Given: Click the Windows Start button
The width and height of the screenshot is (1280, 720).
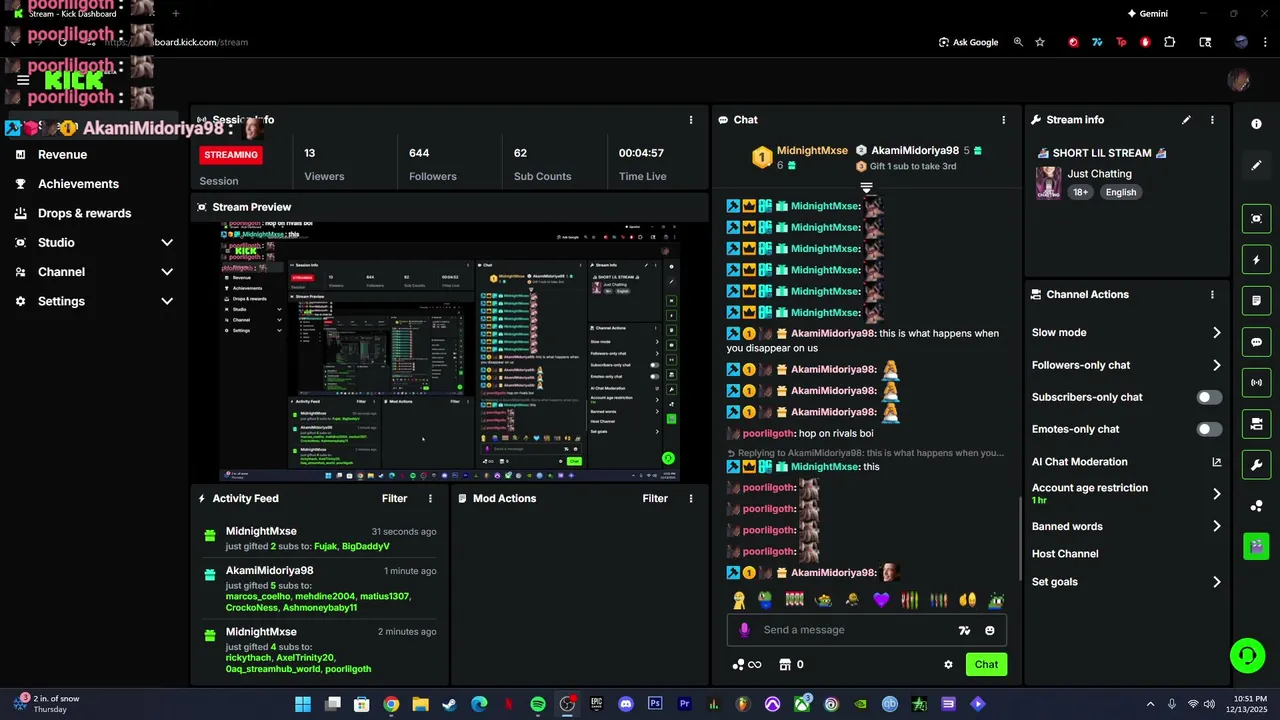Looking at the screenshot, I should 303,704.
